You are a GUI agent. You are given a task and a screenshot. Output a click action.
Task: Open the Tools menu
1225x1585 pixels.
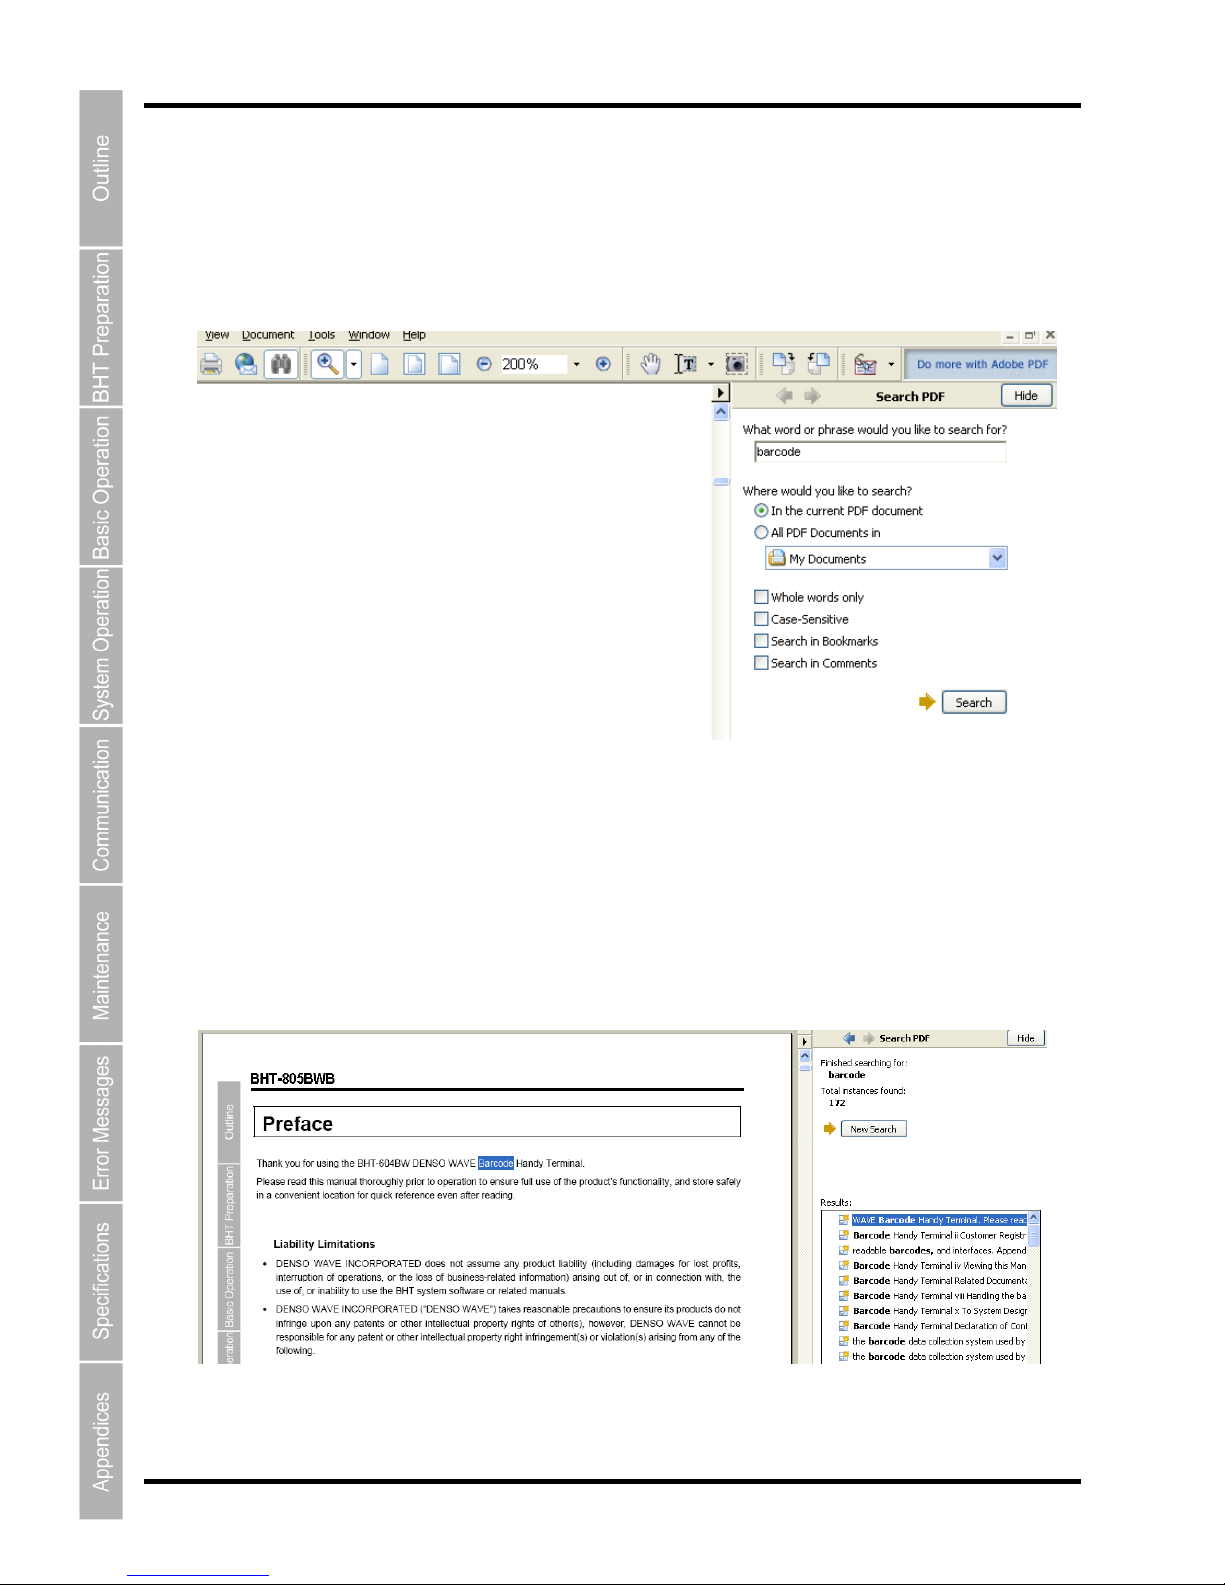pos(322,335)
